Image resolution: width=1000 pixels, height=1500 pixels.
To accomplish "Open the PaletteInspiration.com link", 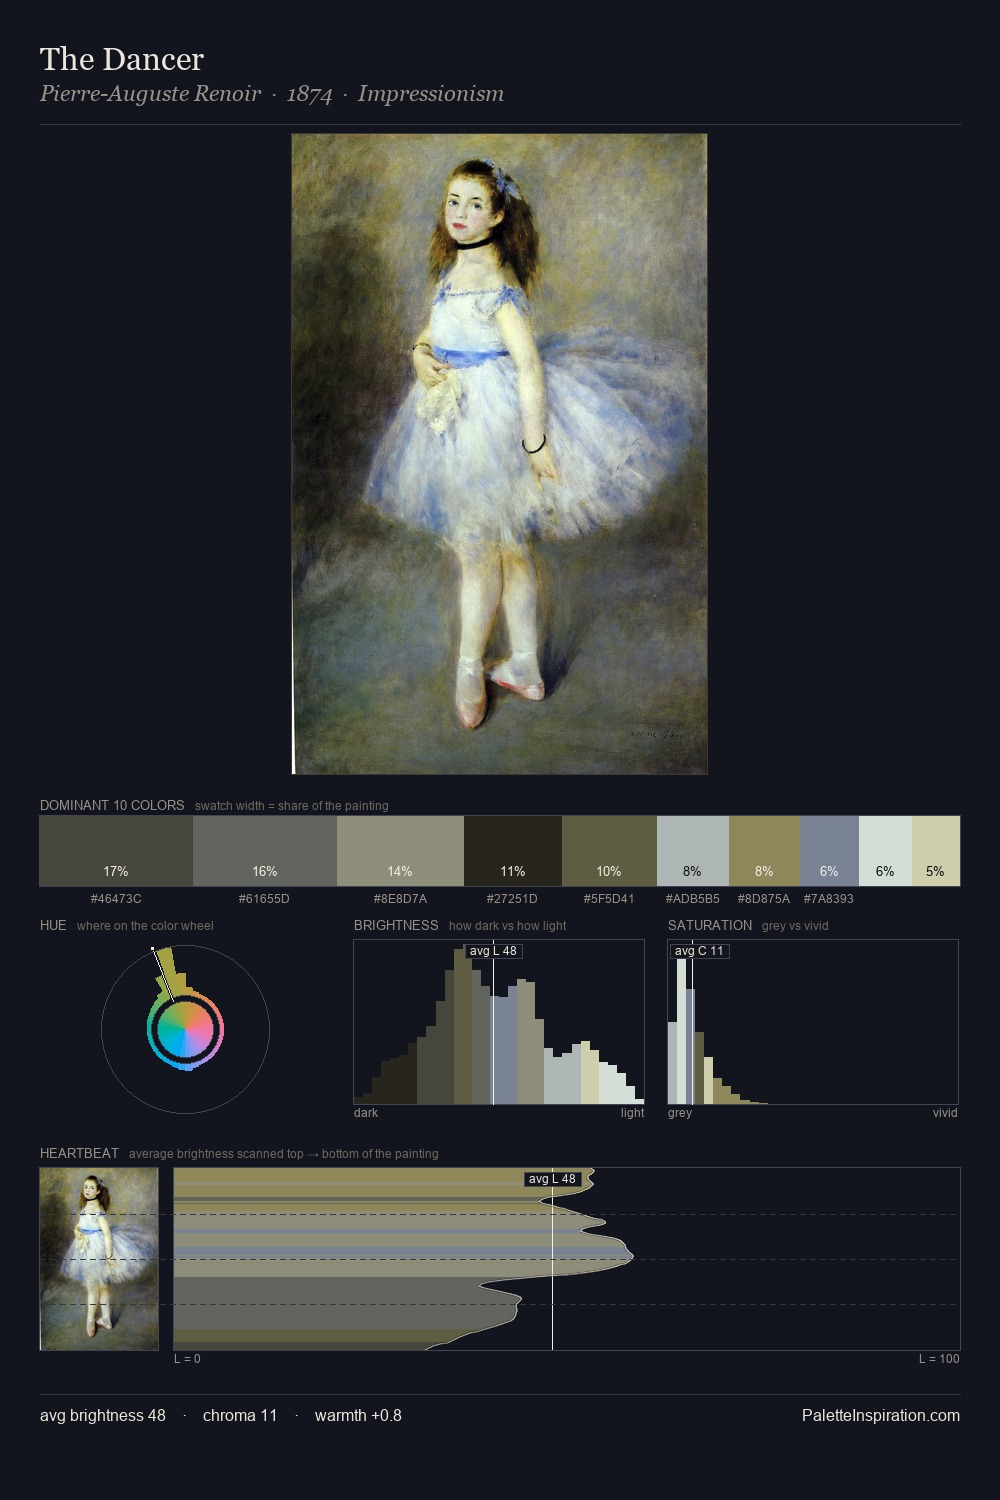I will point(881,1415).
